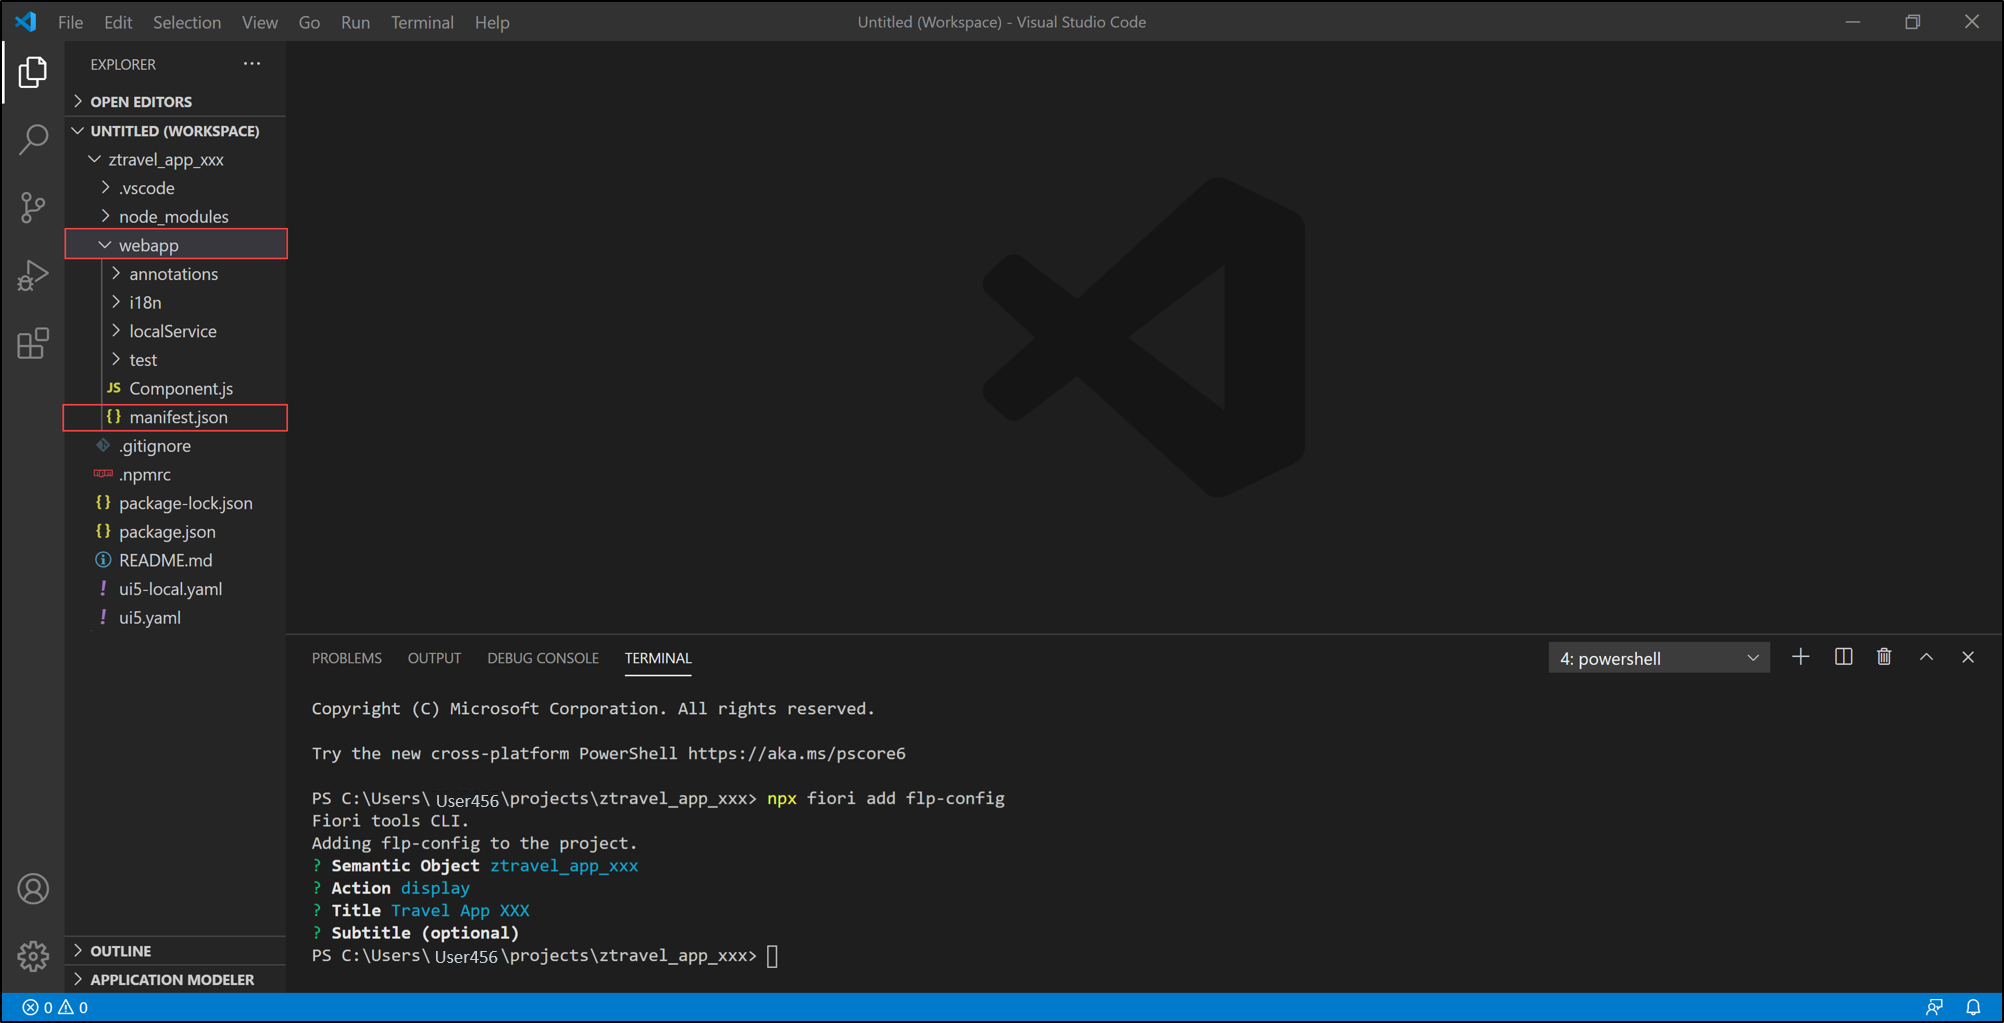This screenshot has width=2004, height=1023.
Task: Open notifications bell in status bar
Action: click(x=1973, y=1007)
